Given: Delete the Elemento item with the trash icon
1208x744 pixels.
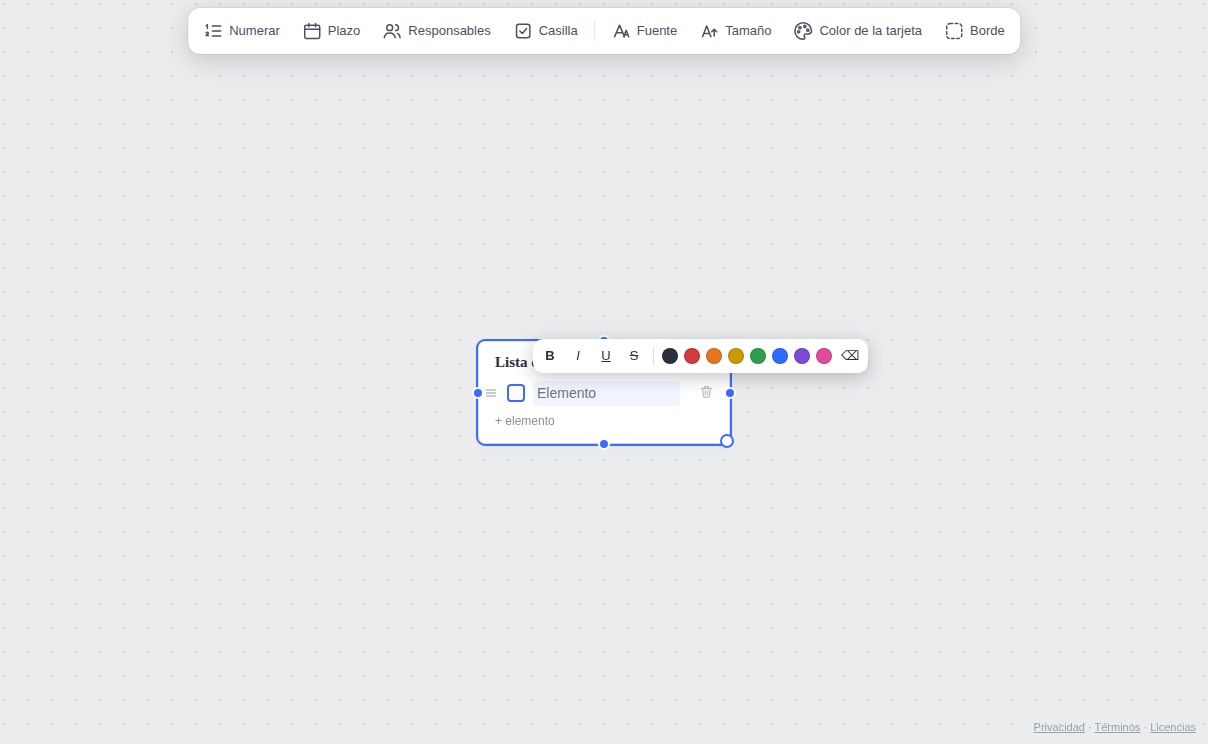Looking at the screenshot, I should [707, 392].
